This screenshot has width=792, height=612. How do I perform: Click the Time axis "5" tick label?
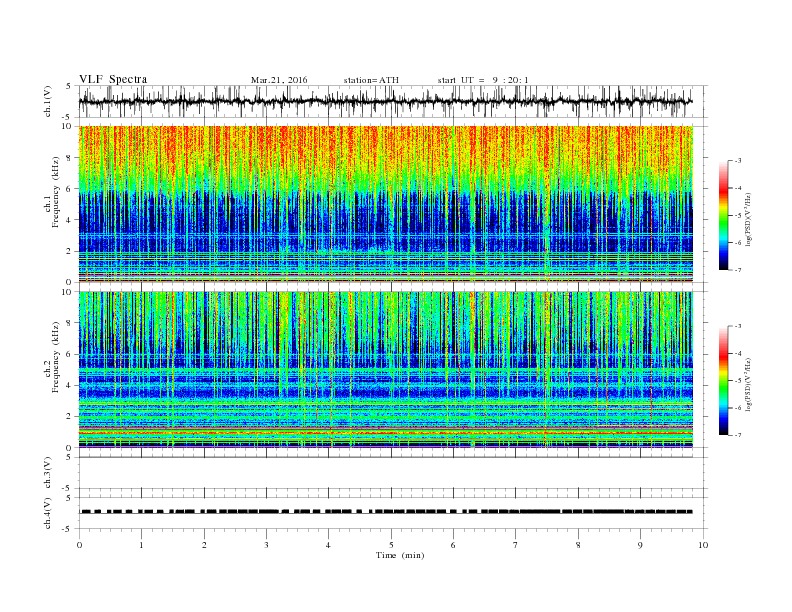coord(391,545)
